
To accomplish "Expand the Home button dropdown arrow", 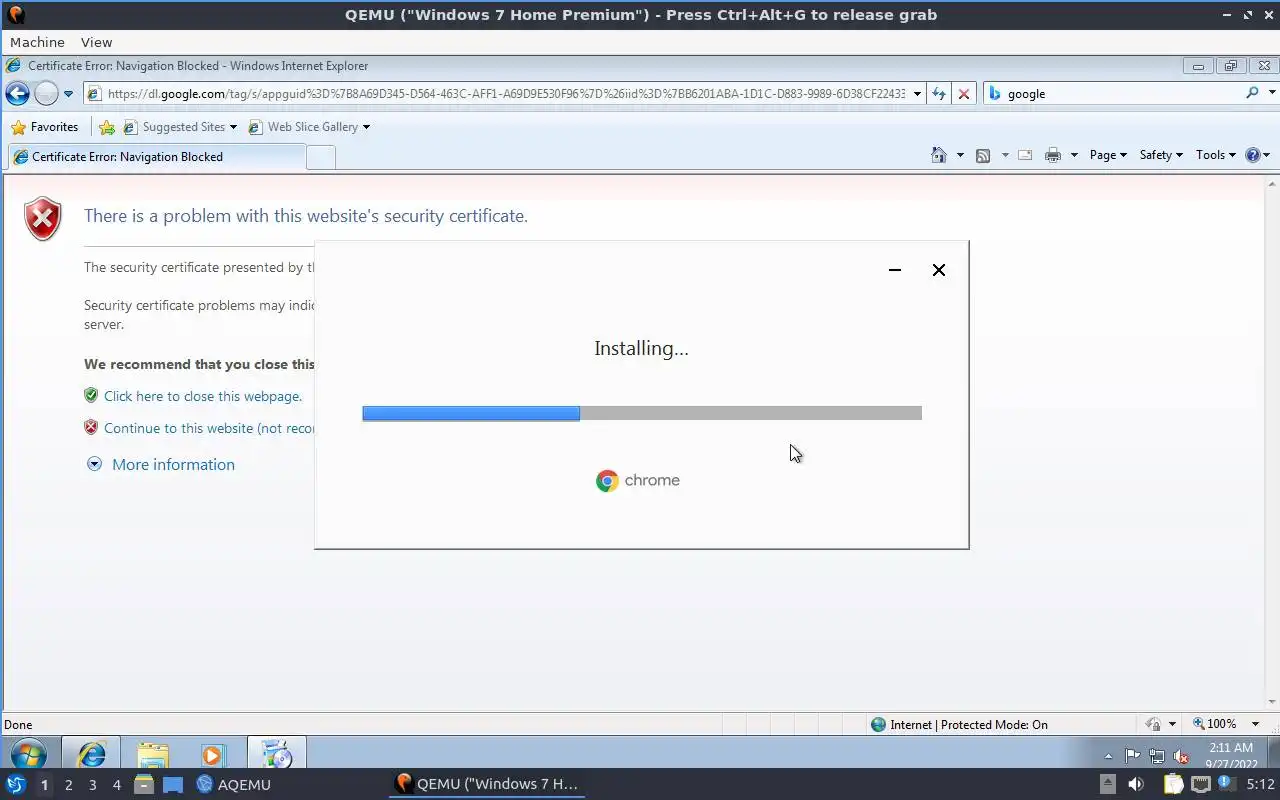I will (960, 155).
